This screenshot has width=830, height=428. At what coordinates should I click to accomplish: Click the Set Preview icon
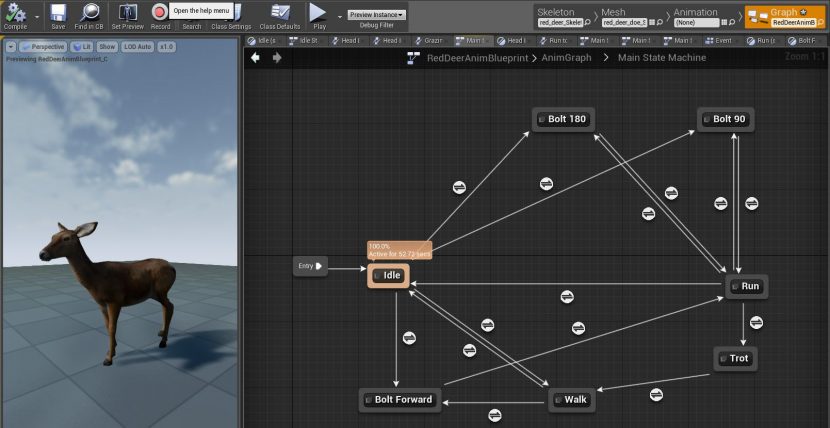click(127, 13)
